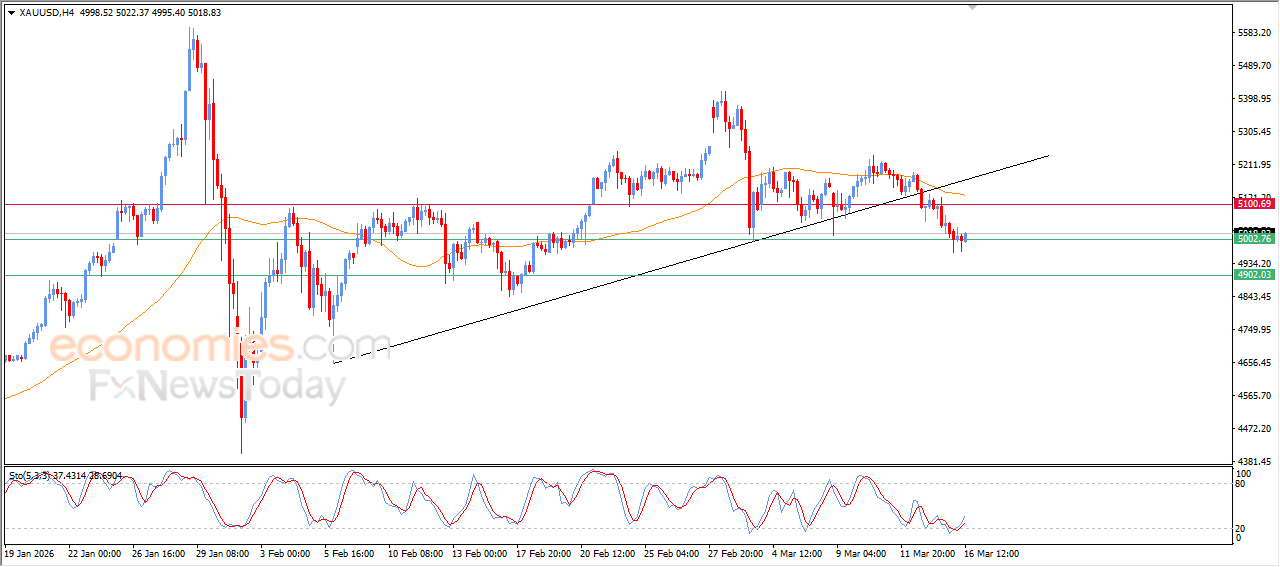Click the 27 Feb 20:00 date label
The height and width of the screenshot is (567, 1280).
(x=735, y=552)
